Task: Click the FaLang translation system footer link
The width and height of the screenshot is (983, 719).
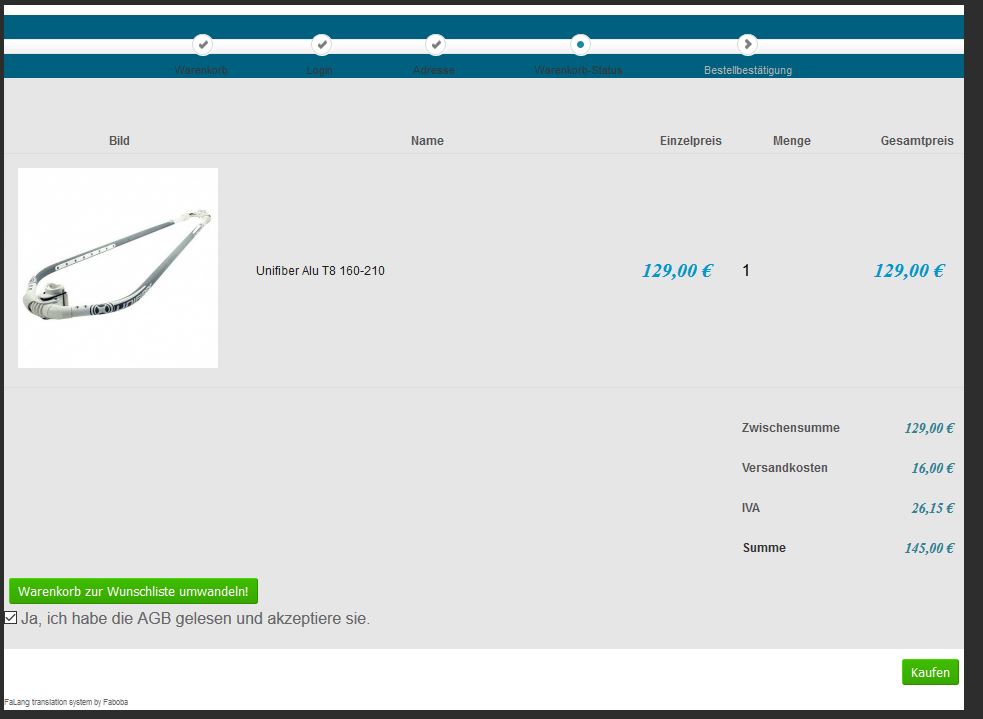Action: pyautogui.click(x=66, y=702)
